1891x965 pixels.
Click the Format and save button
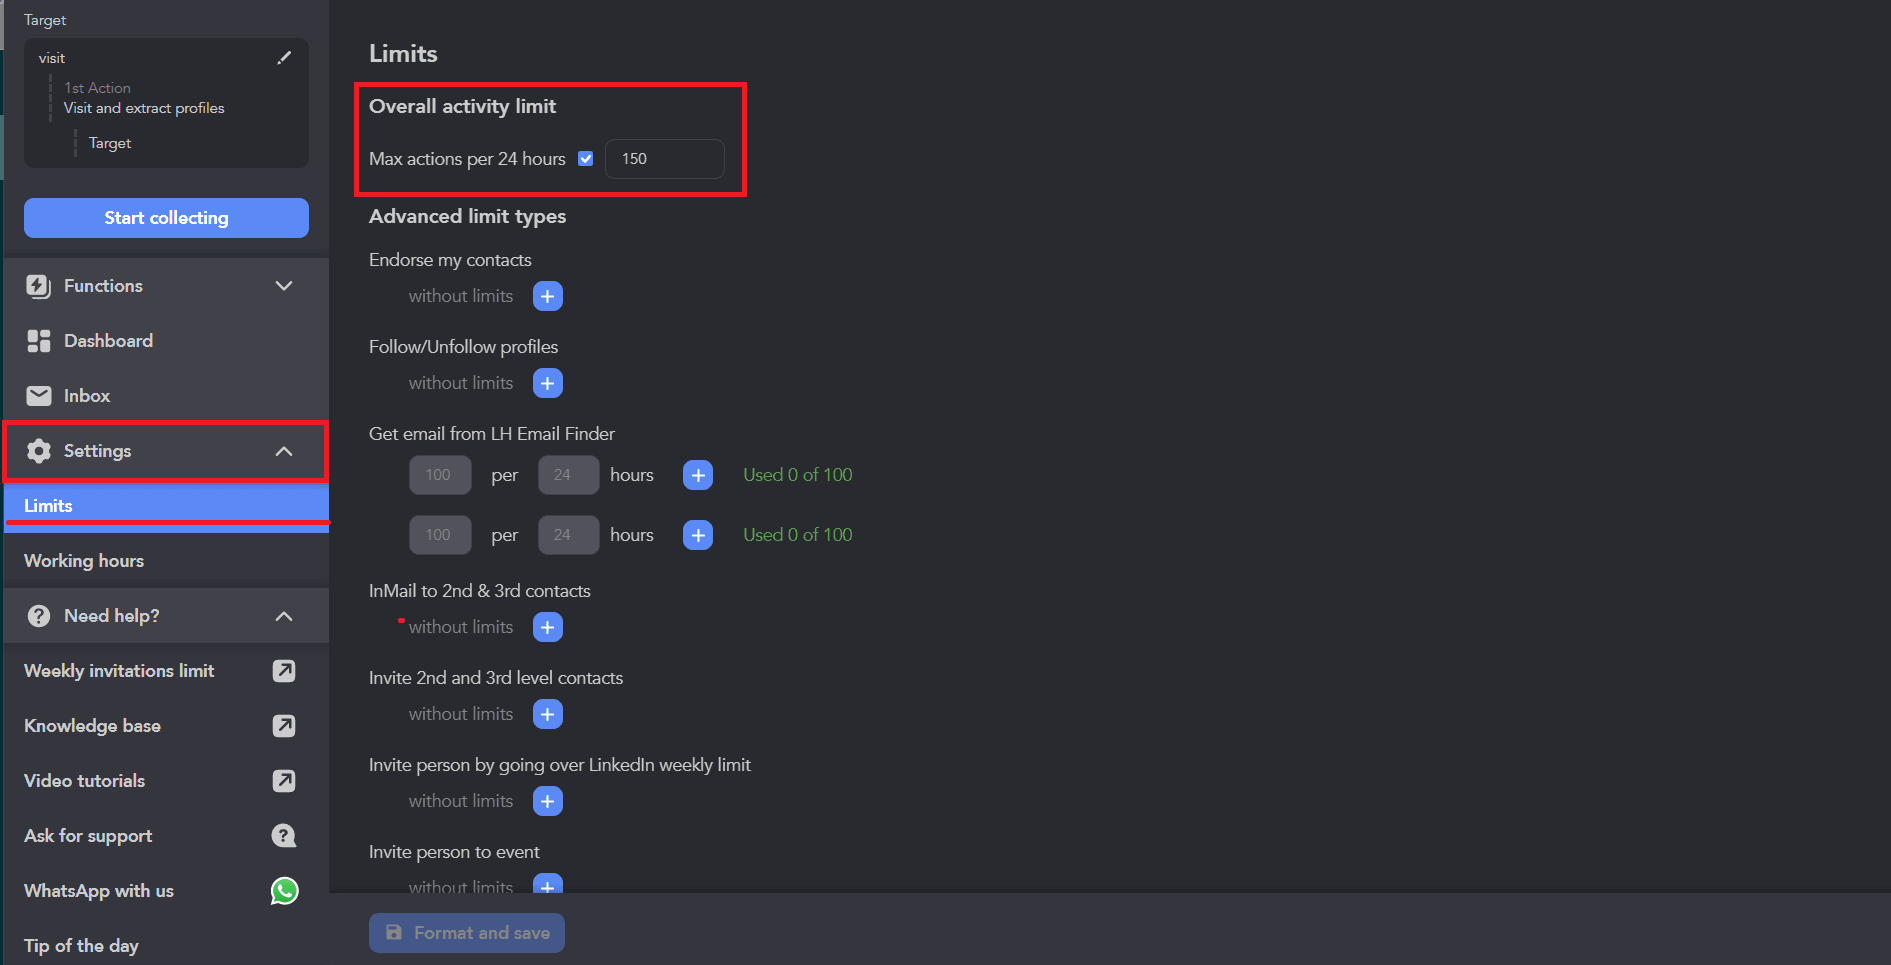[467, 933]
